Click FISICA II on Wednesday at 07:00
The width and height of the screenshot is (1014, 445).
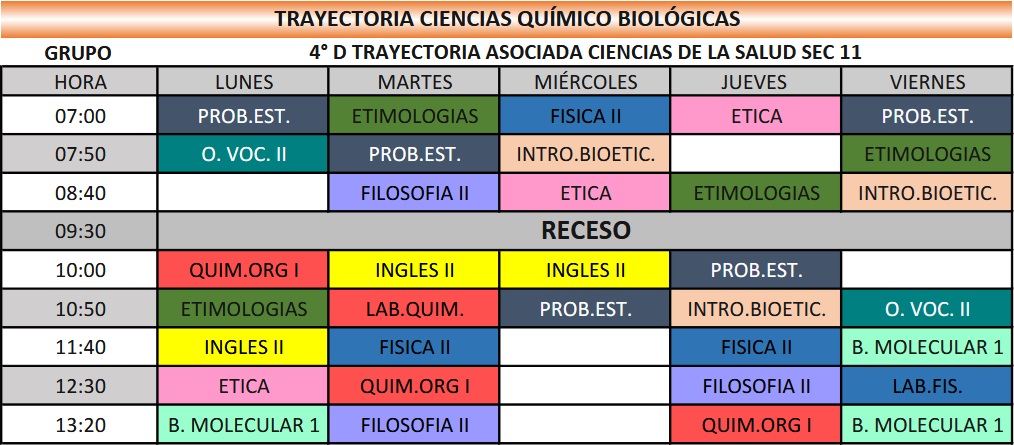585,116
